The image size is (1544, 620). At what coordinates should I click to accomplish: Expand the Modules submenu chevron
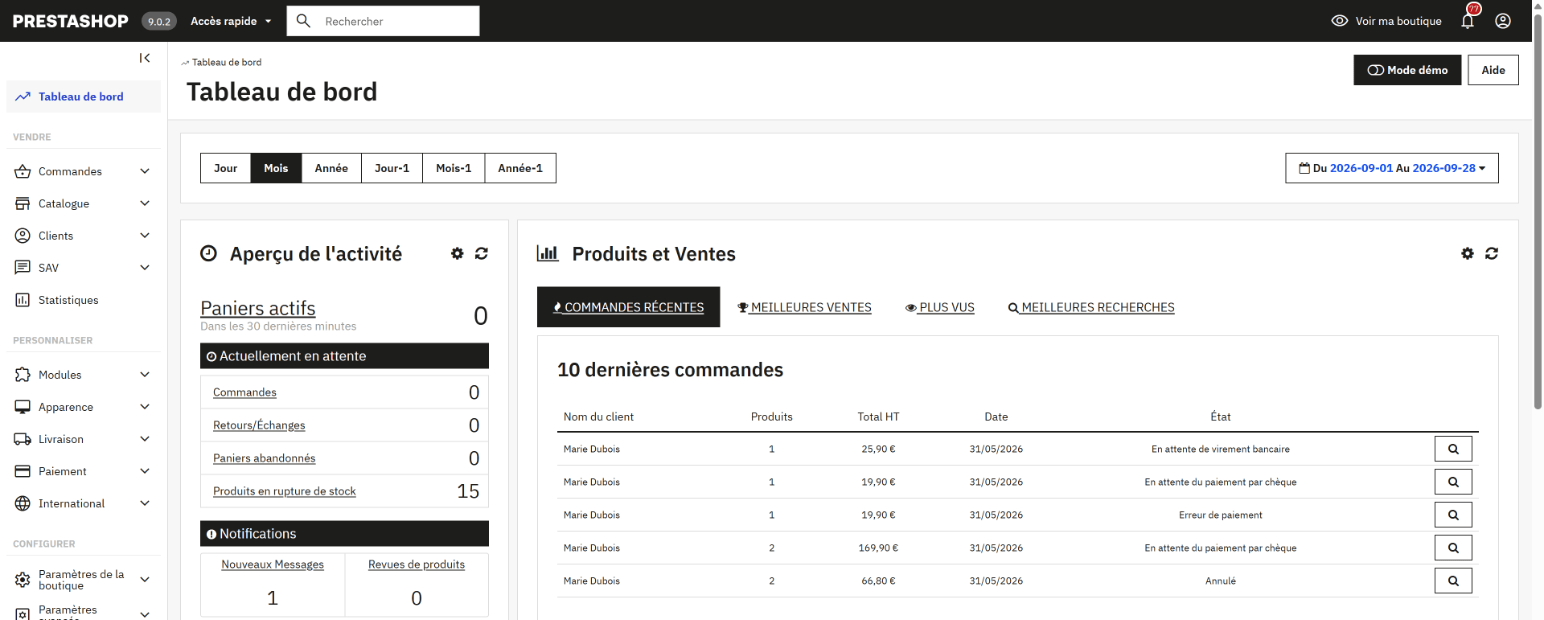[x=145, y=375]
